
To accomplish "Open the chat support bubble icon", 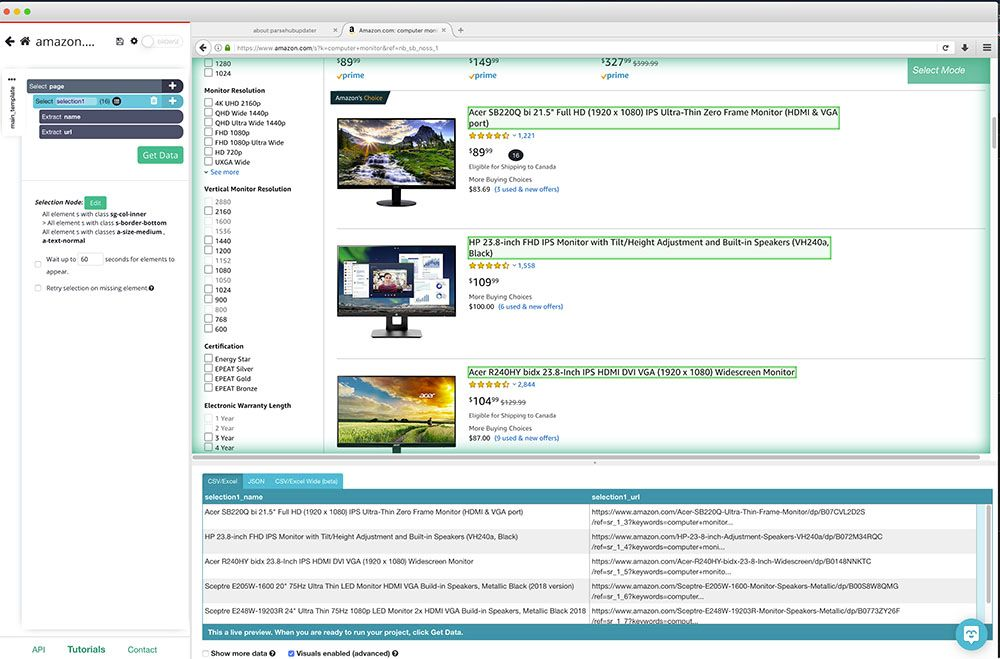I will [971, 634].
